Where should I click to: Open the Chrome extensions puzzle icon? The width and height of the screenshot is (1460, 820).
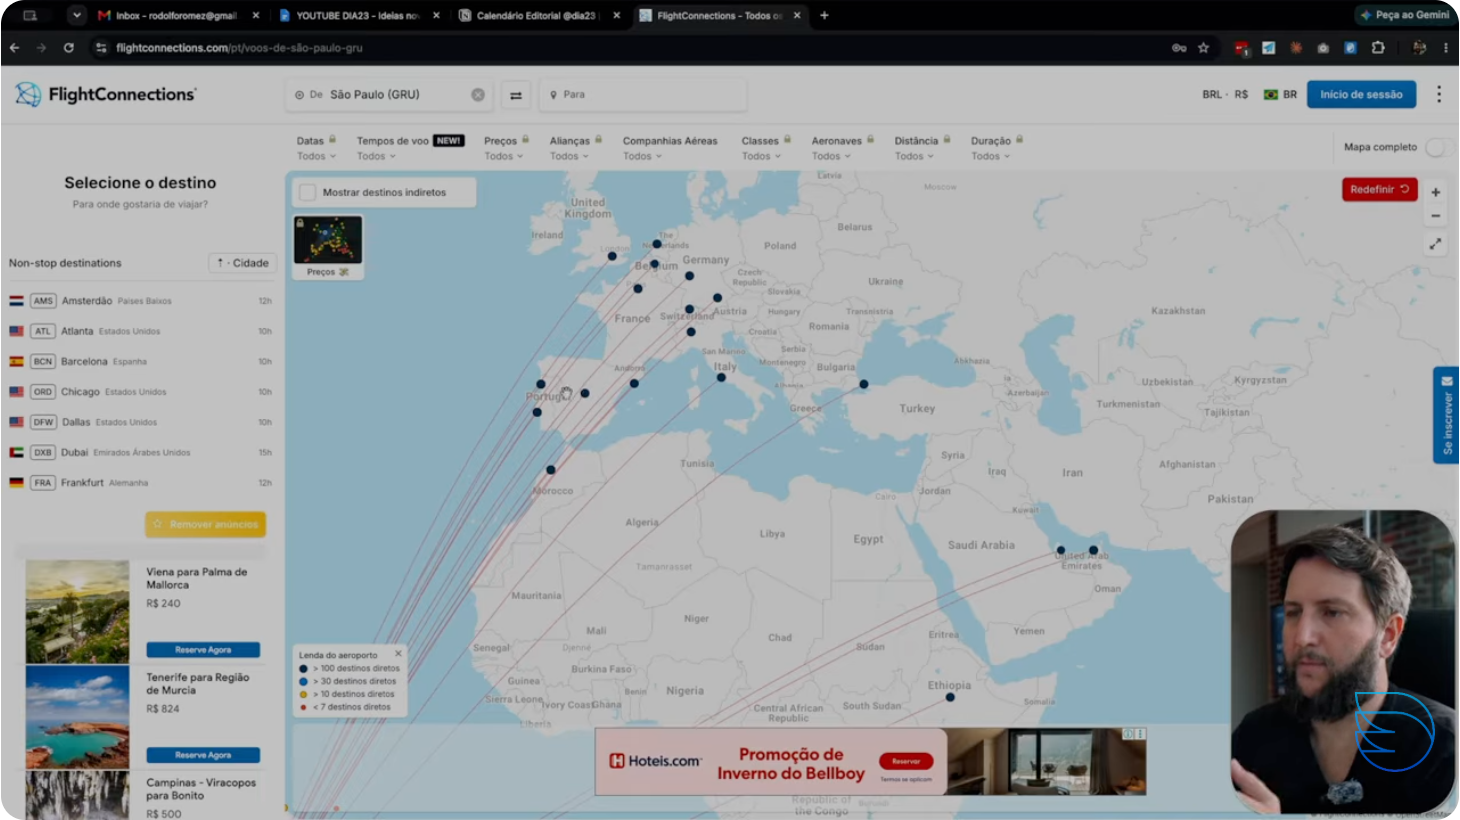[1378, 47]
